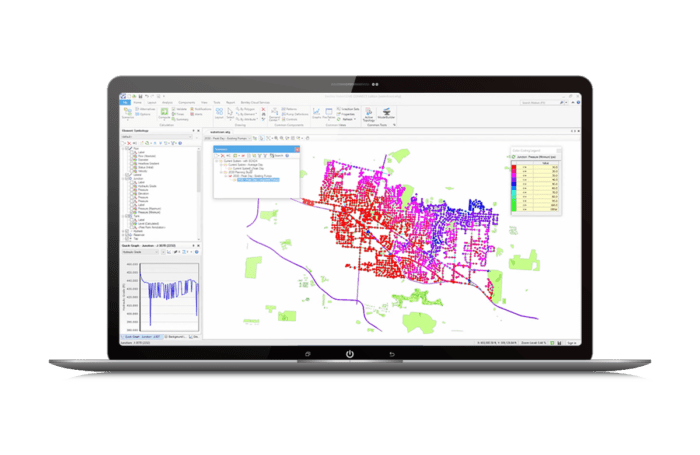Select the watertown.wtg document tab
Screen dimensions: 700x455
coord(221,132)
